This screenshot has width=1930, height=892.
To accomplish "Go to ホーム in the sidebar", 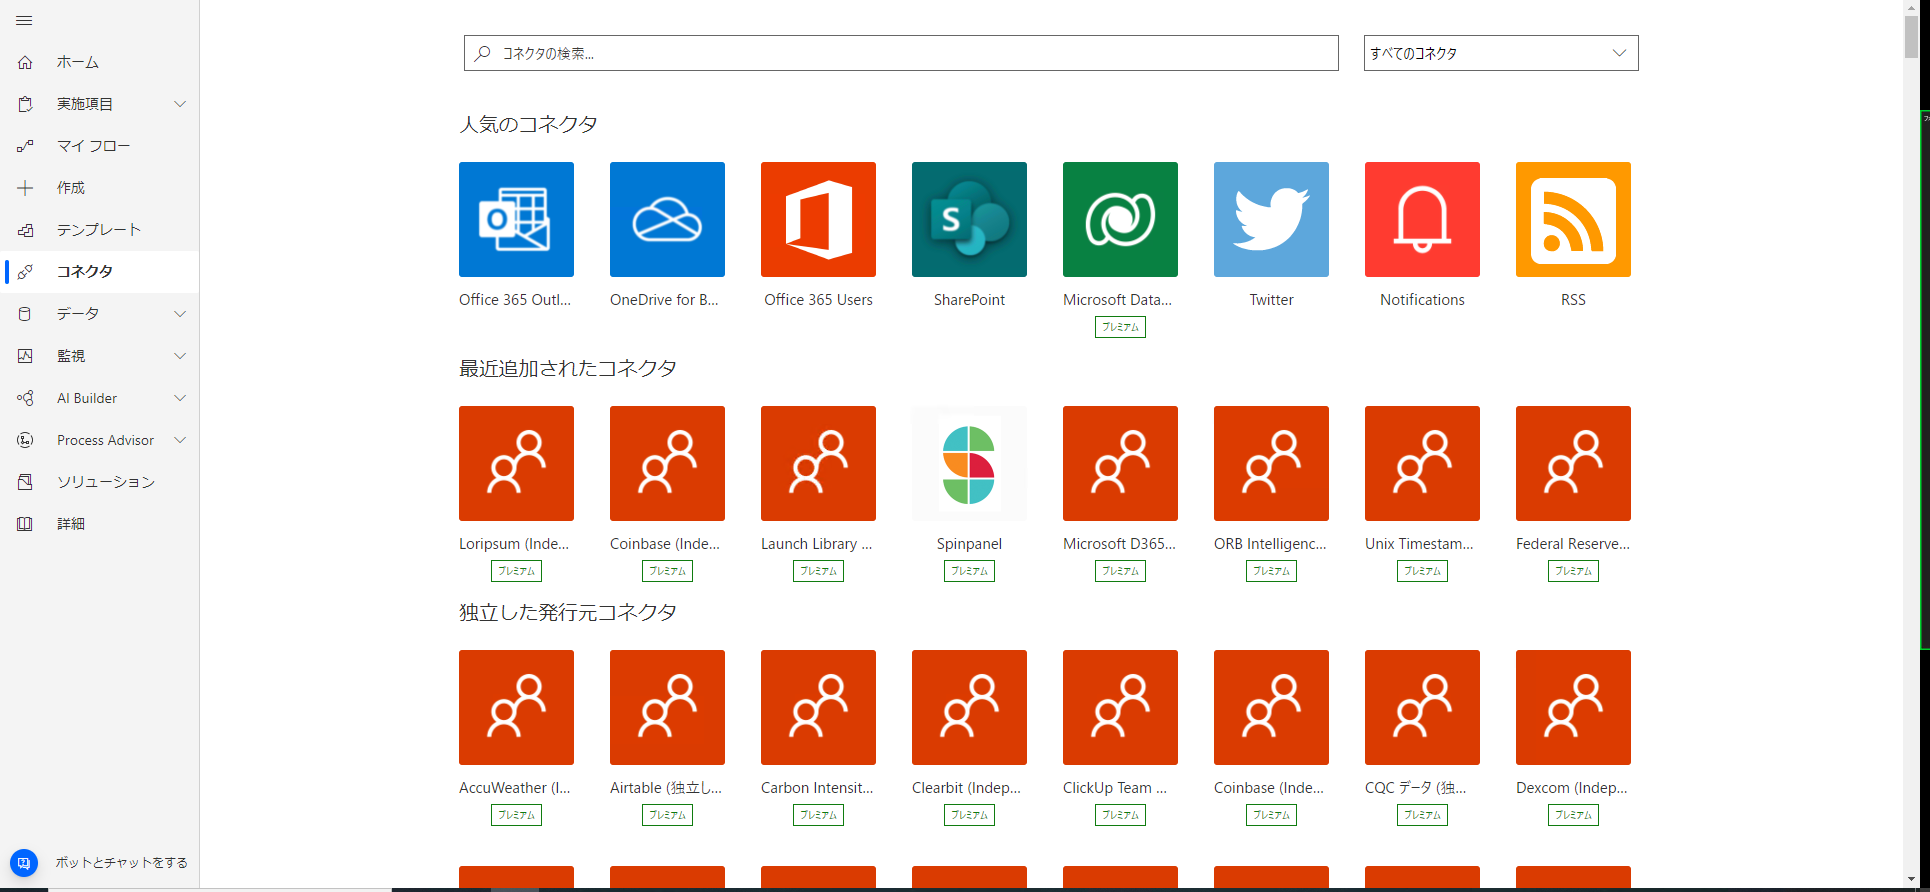I will (x=100, y=62).
